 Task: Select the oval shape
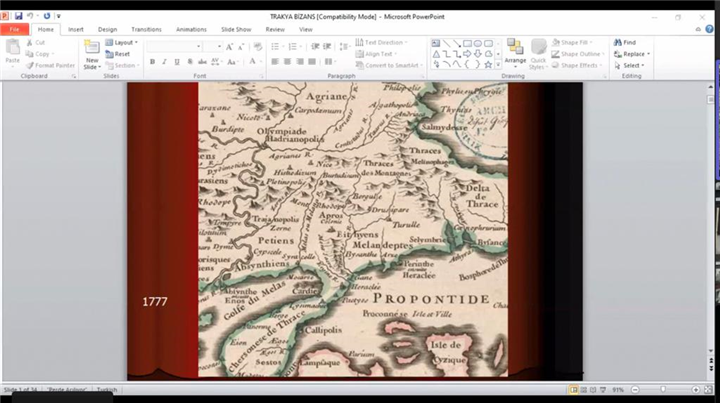[478, 44]
